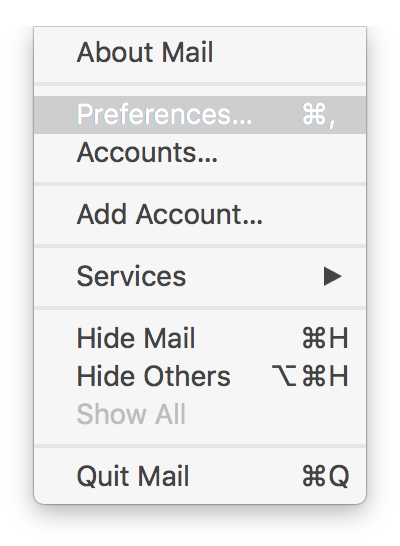Viewport: 400px width, 546px height.
Task: Click the ⌘, shortcut beside Preferences
Action: 319,115
